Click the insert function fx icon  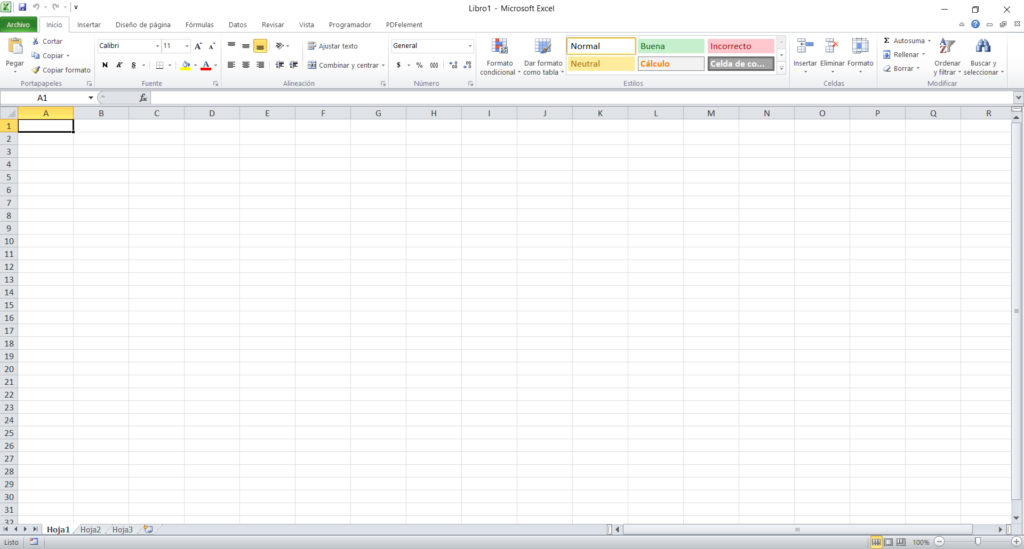tap(143, 98)
